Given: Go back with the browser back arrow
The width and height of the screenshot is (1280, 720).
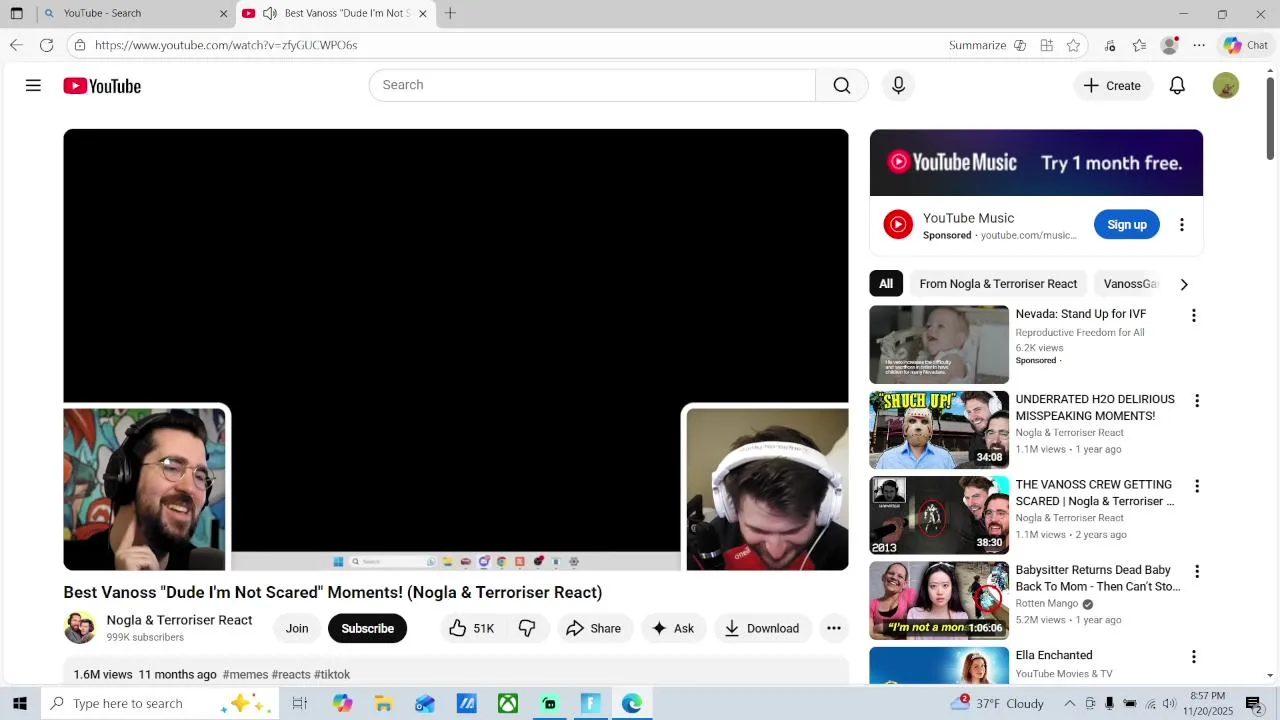Looking at the screenshot, I should point(16,45).
